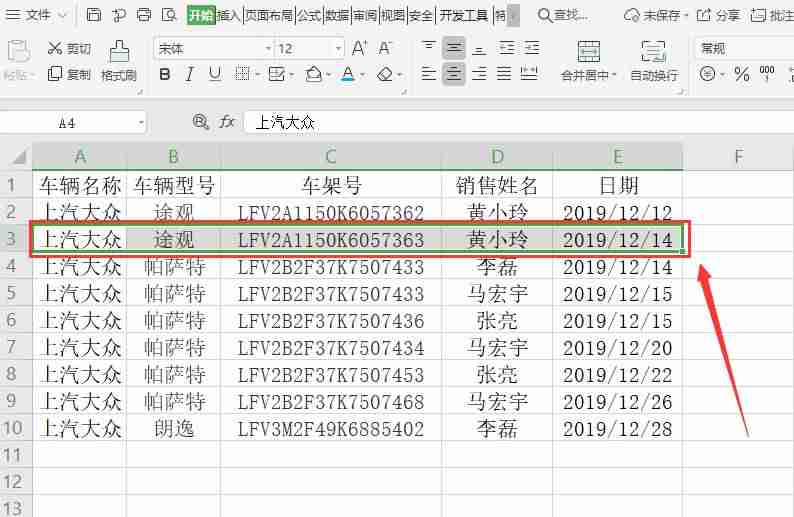Click the 分享 share button
The image size is (794, 517).
point(718,15)
